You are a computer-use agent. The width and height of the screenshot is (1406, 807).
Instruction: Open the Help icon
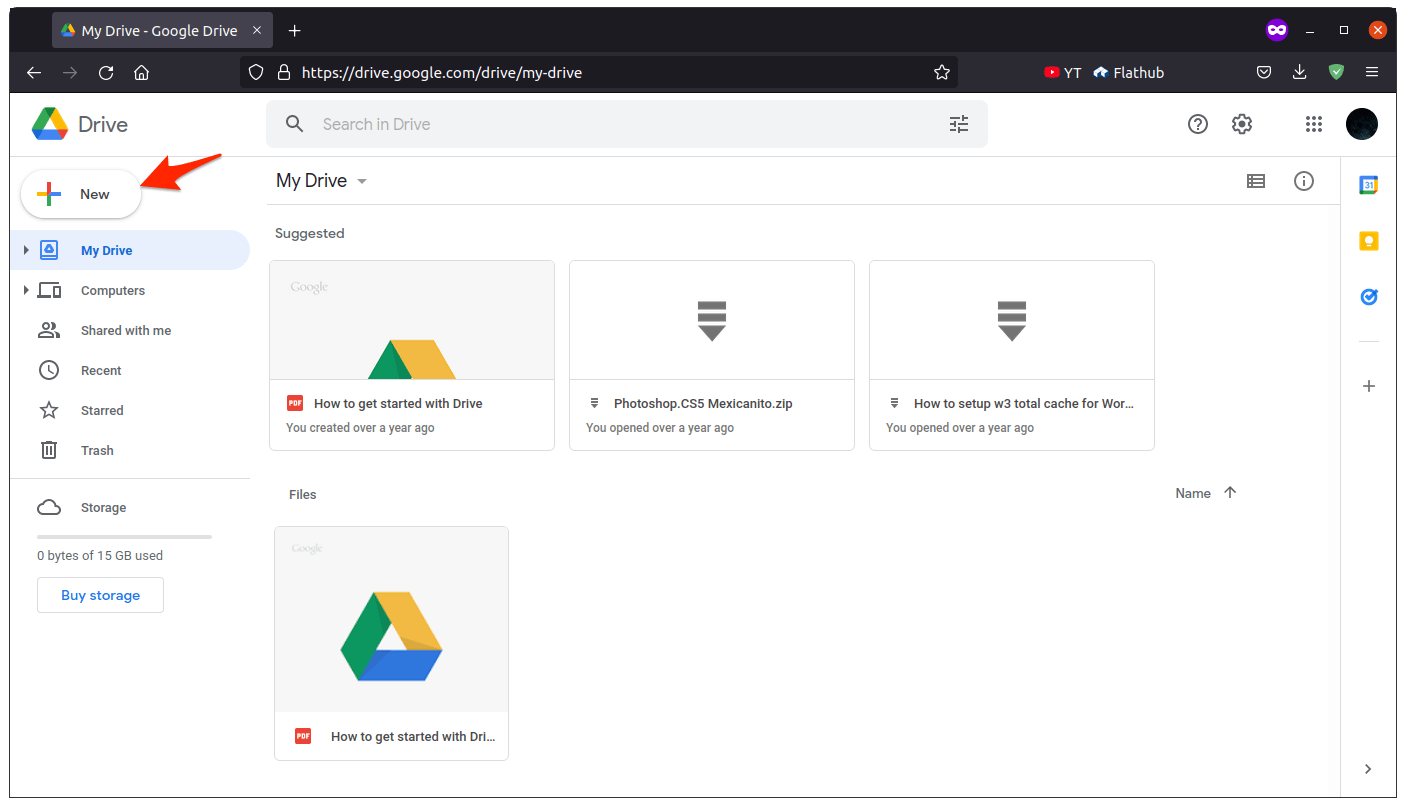(1198, 123)
